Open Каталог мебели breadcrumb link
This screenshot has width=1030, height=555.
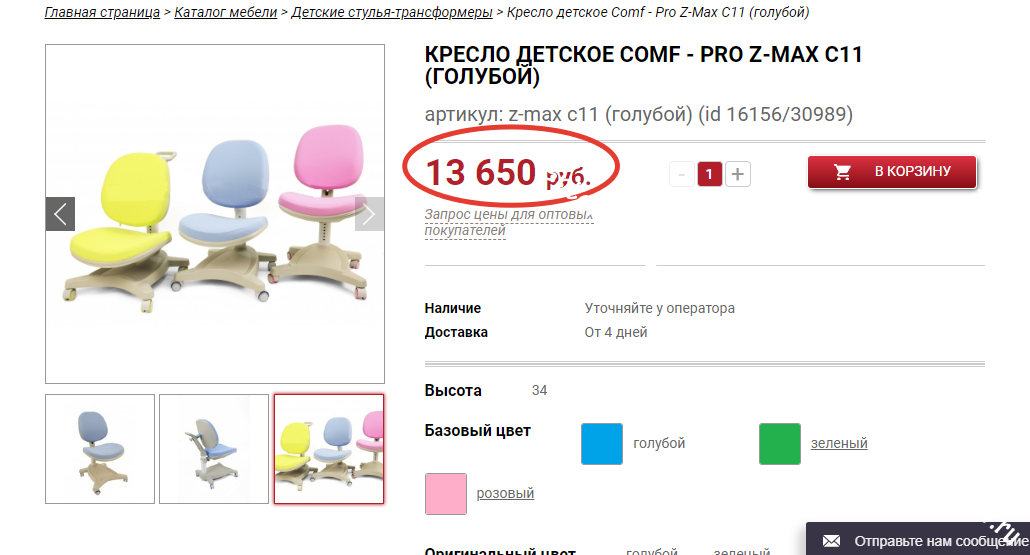pos(225,12)
